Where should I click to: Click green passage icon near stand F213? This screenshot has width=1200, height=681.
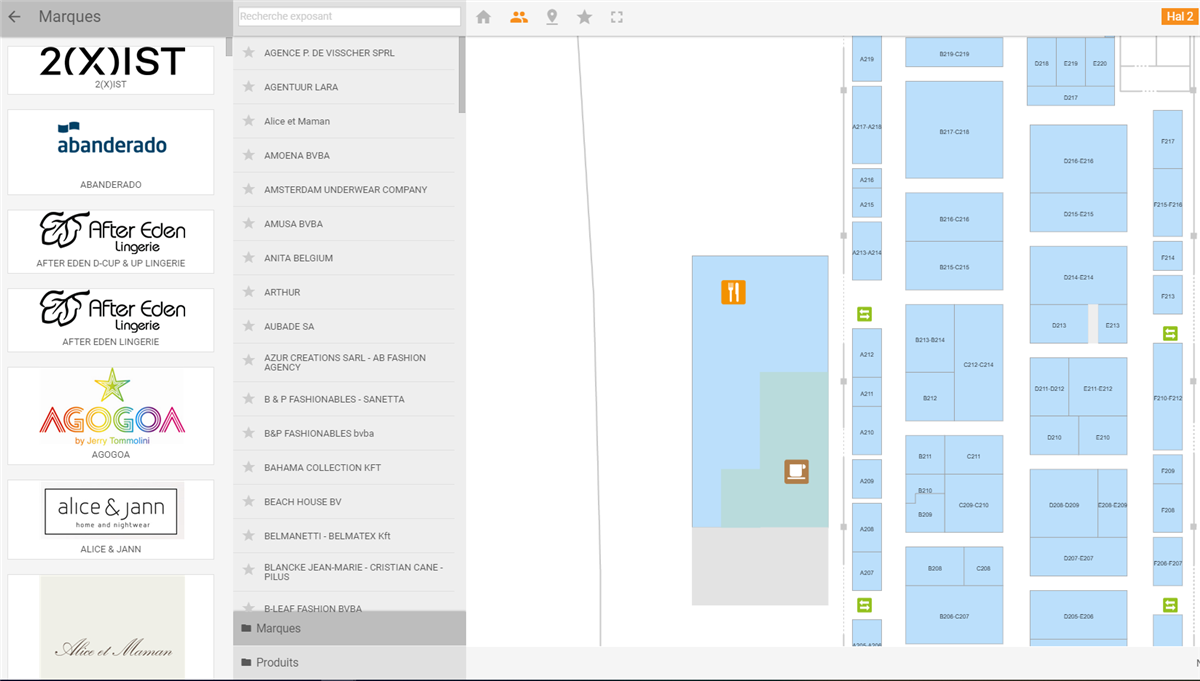pyautogui.click(x=1170, y=332)
